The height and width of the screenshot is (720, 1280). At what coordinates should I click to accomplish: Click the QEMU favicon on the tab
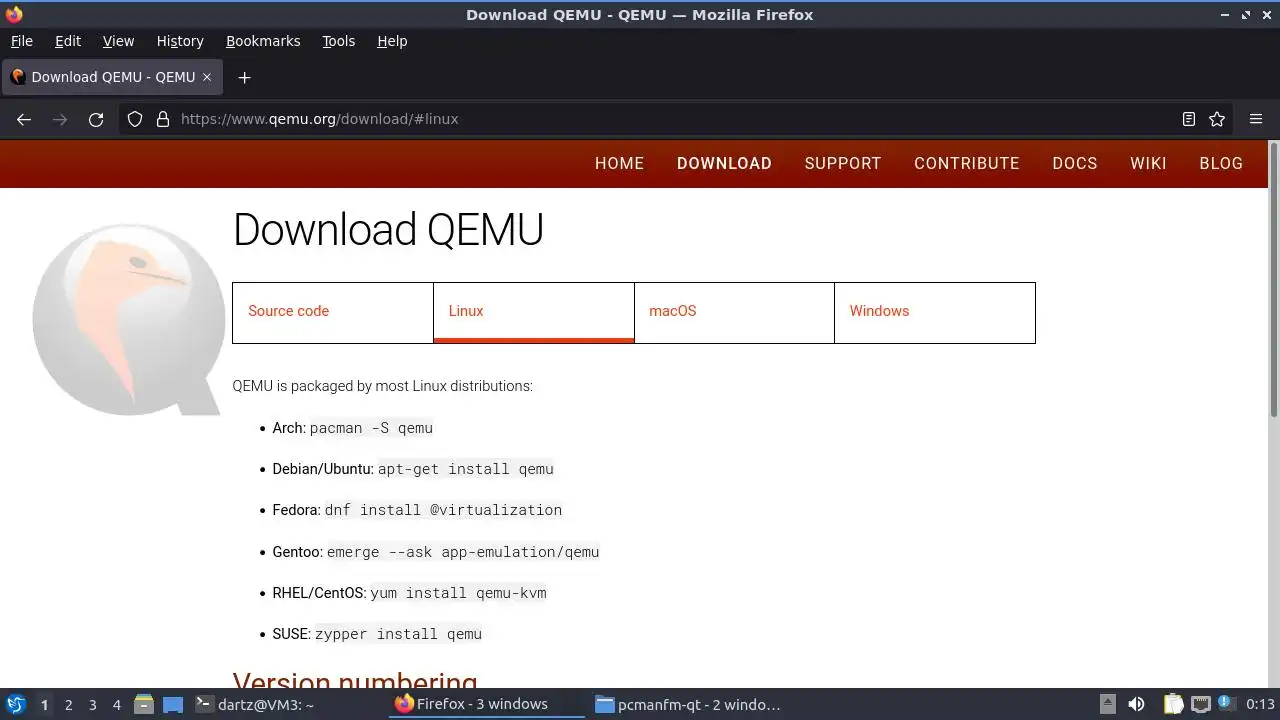pos(18,77)
